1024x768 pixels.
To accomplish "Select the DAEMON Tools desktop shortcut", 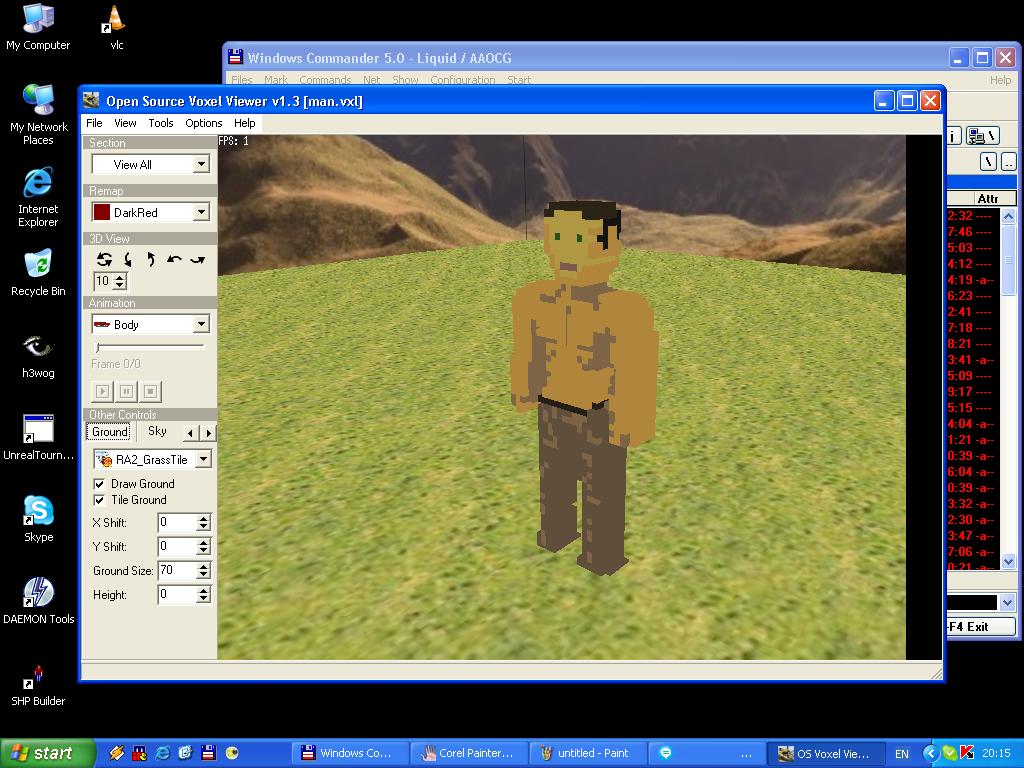I will pyautogui.click(x=38, y=601).
